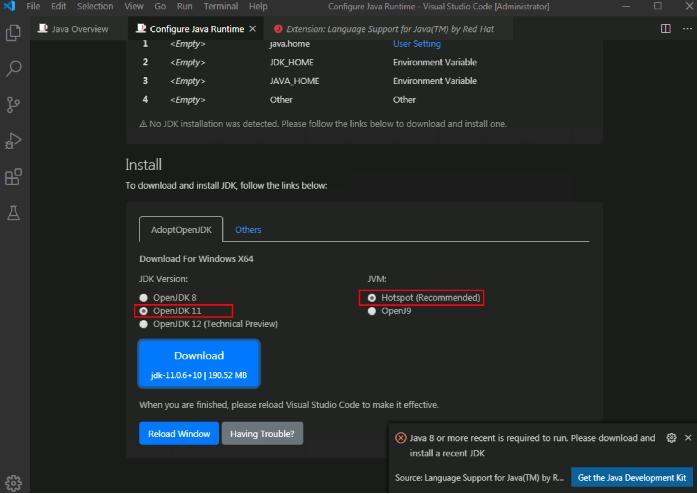Click the JDK_HOME row text

[x=292, y=62]
